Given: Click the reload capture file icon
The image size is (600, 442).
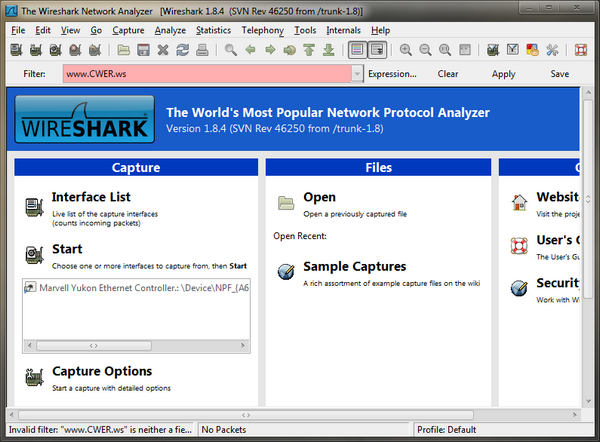Looking at the screenshot, I should coord(182,50).
